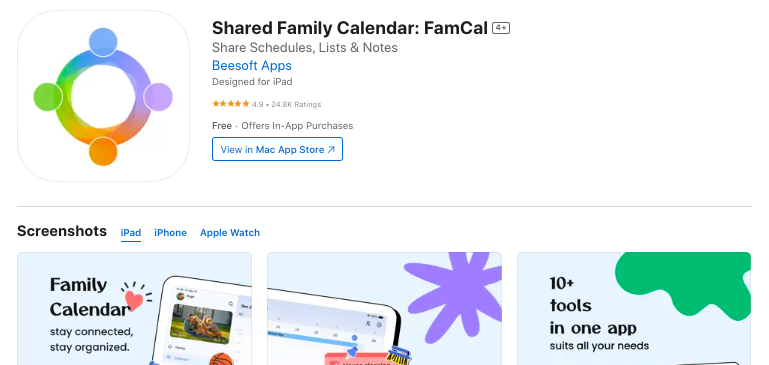This screenshot has height=365, width=769.
Task: Click the search magnifier in the iPad preview
Action: pyautogui.click(x=231, y=304)
